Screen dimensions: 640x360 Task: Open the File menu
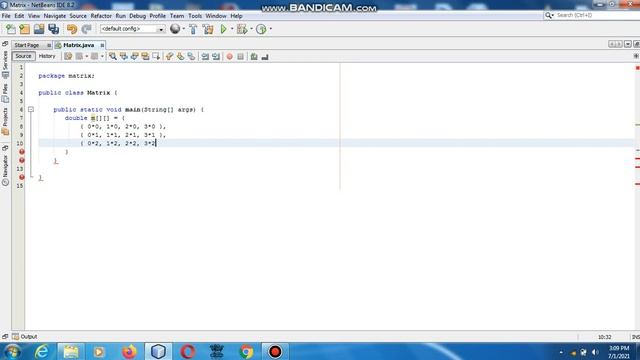tap(6, 16)
